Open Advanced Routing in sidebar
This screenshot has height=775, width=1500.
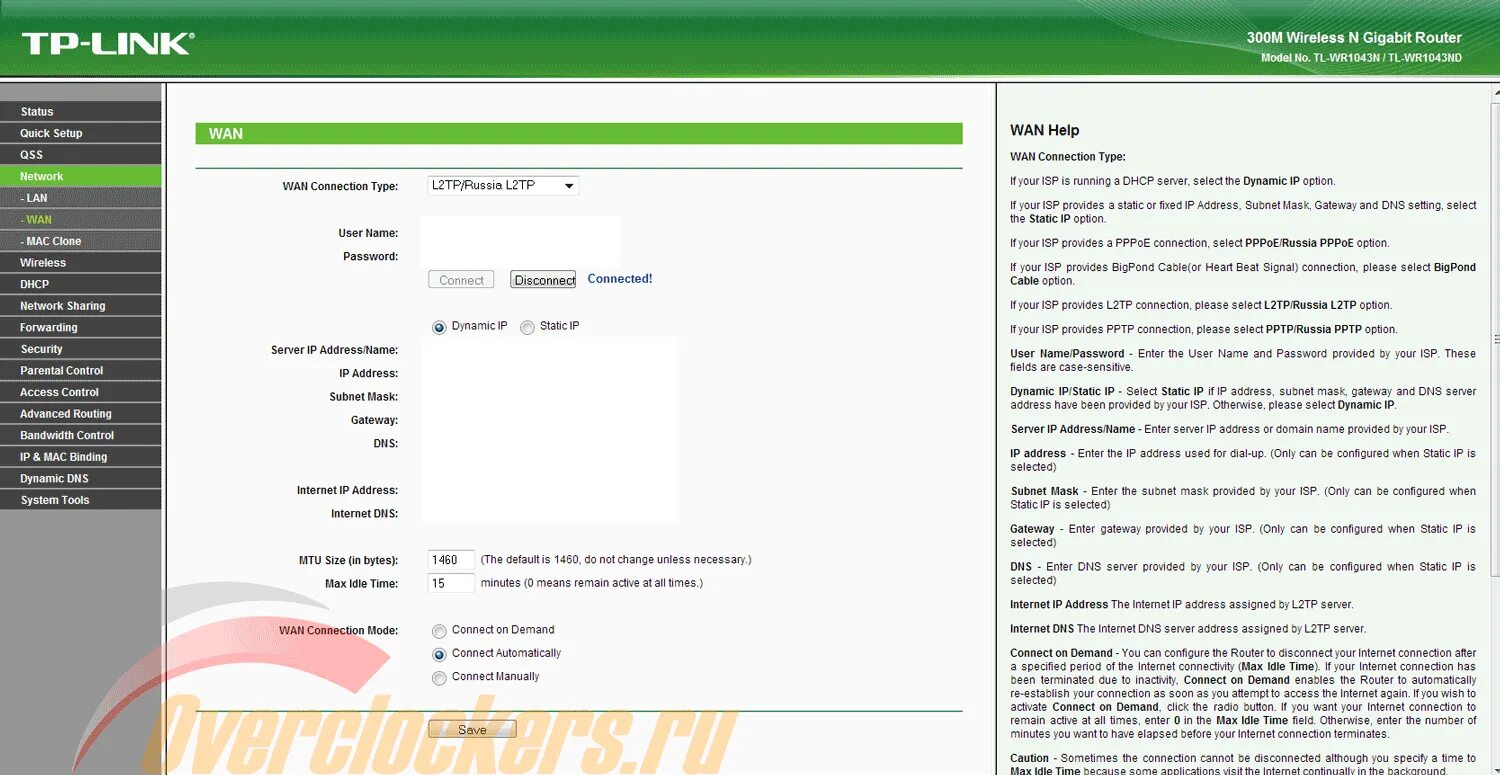click(x=80, y=413)
